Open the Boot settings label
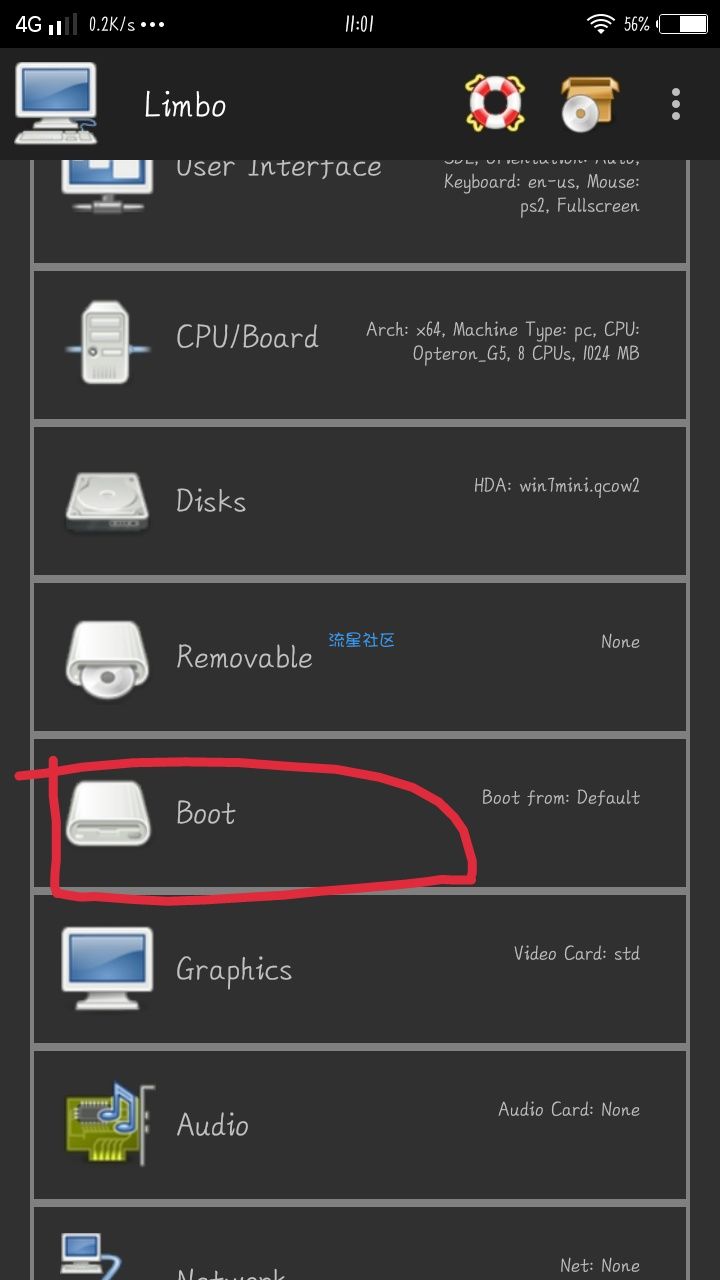This screenshot has width=720, height=1280. [x=206, y=813]
